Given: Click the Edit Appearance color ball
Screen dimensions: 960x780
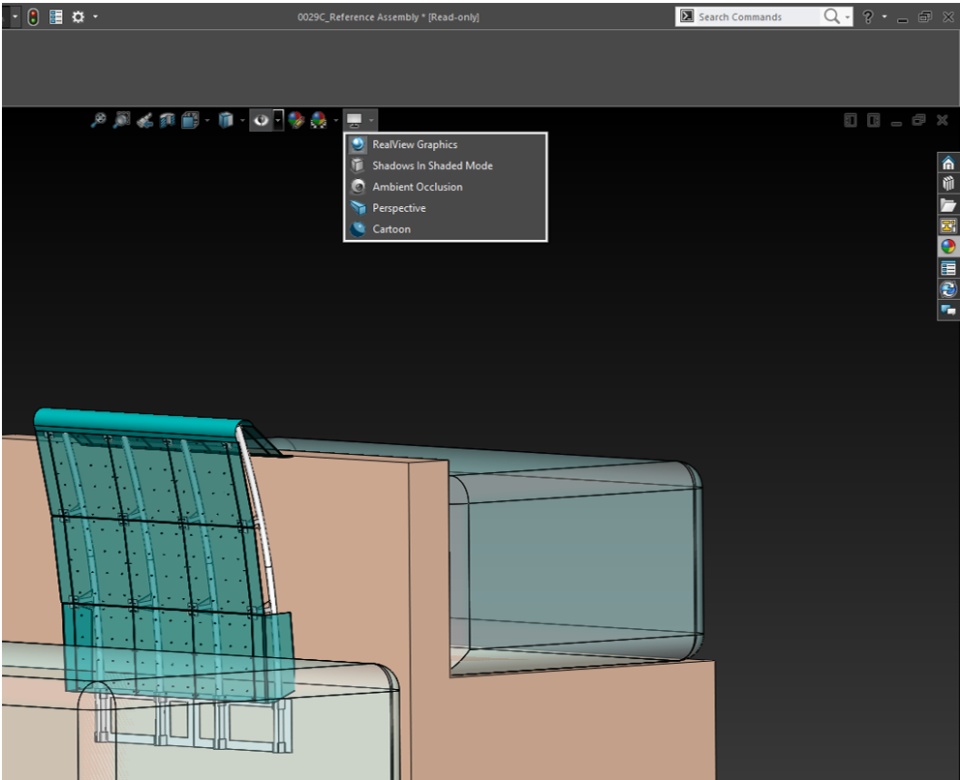Looking at the screenshot, I should [296, 120].
